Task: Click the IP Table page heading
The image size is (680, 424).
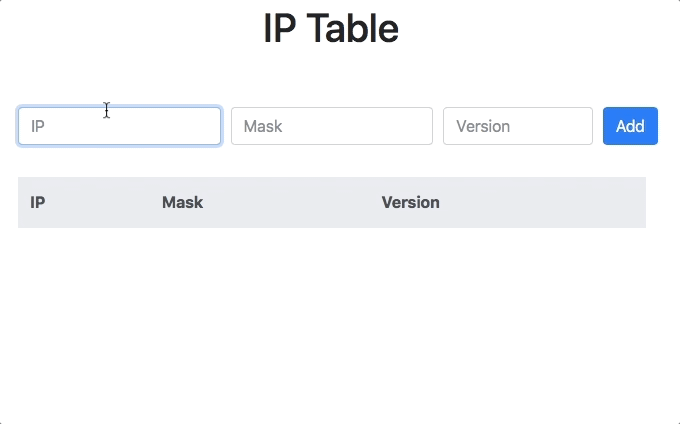Action: [x=331, y=29]
